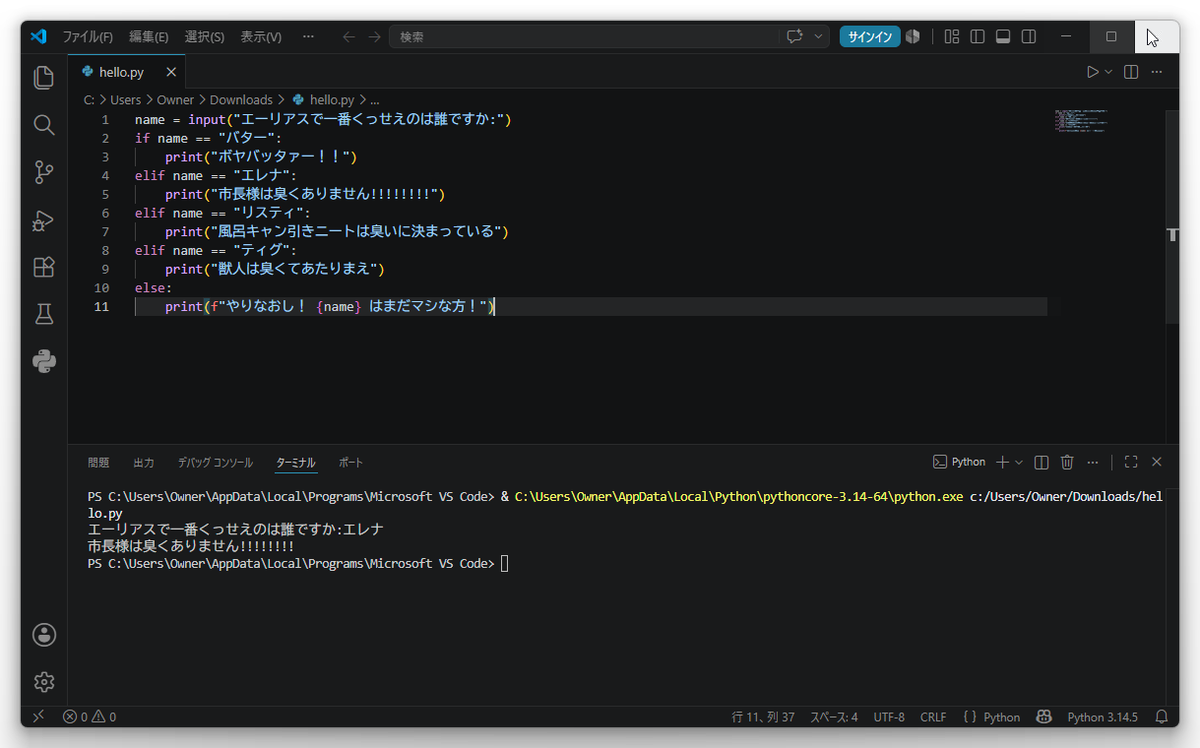The width and height of the screenshot is (1200, 748).
Task: Select interpreter Python 3.14.5
Action: pos(1102,717)
